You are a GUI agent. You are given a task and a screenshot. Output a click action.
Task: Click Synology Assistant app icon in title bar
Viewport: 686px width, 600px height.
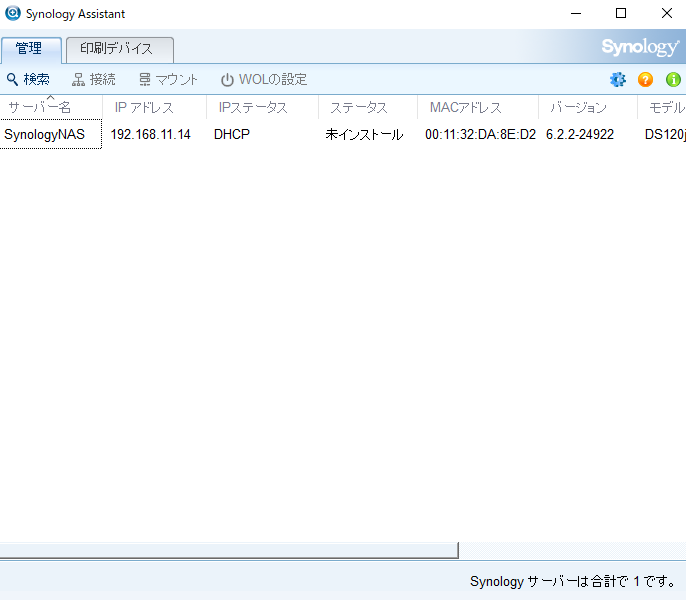click(13, 13)
